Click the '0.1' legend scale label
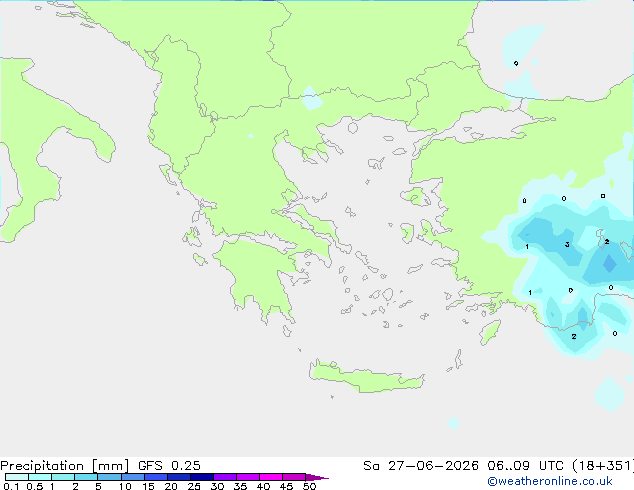 tap(11, 486)
